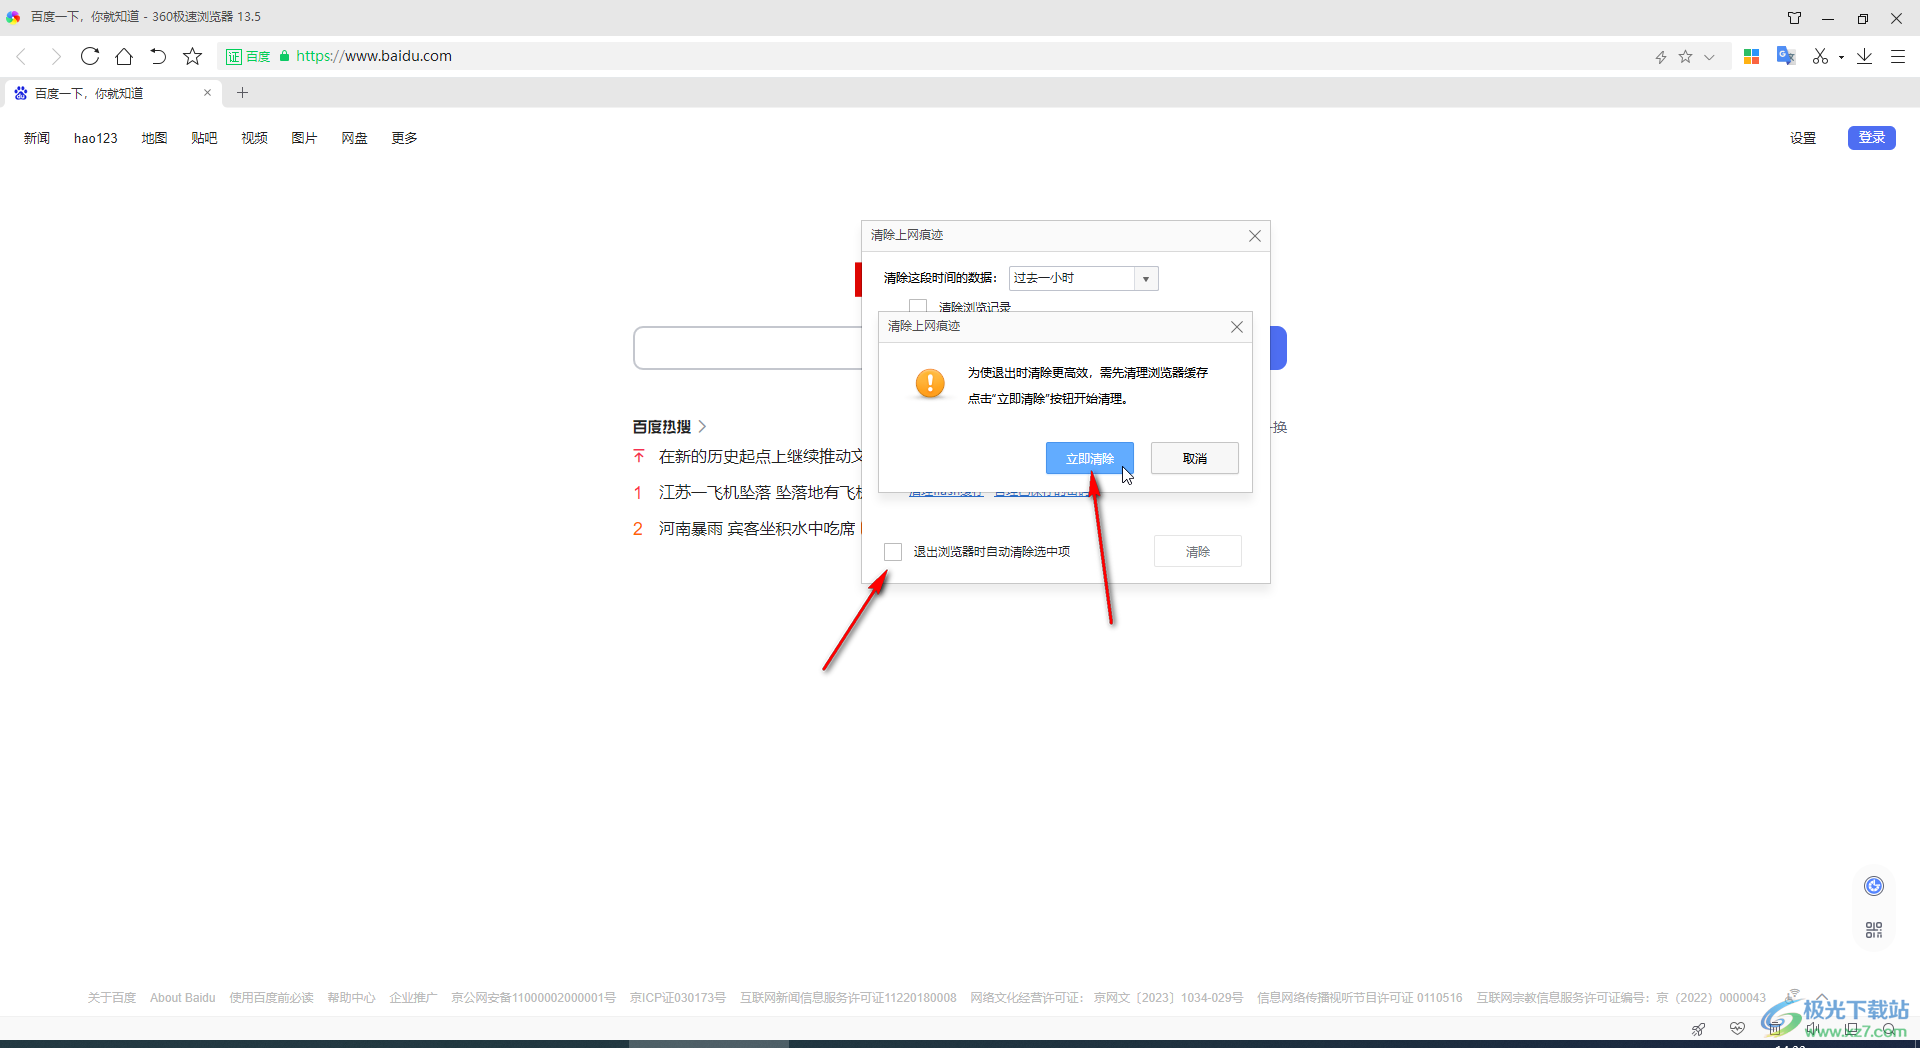The width and height of the screenshot is (1920, 1048).
Task: Open hot search item 江苏一飞机坠落
Action: point(760,492)
